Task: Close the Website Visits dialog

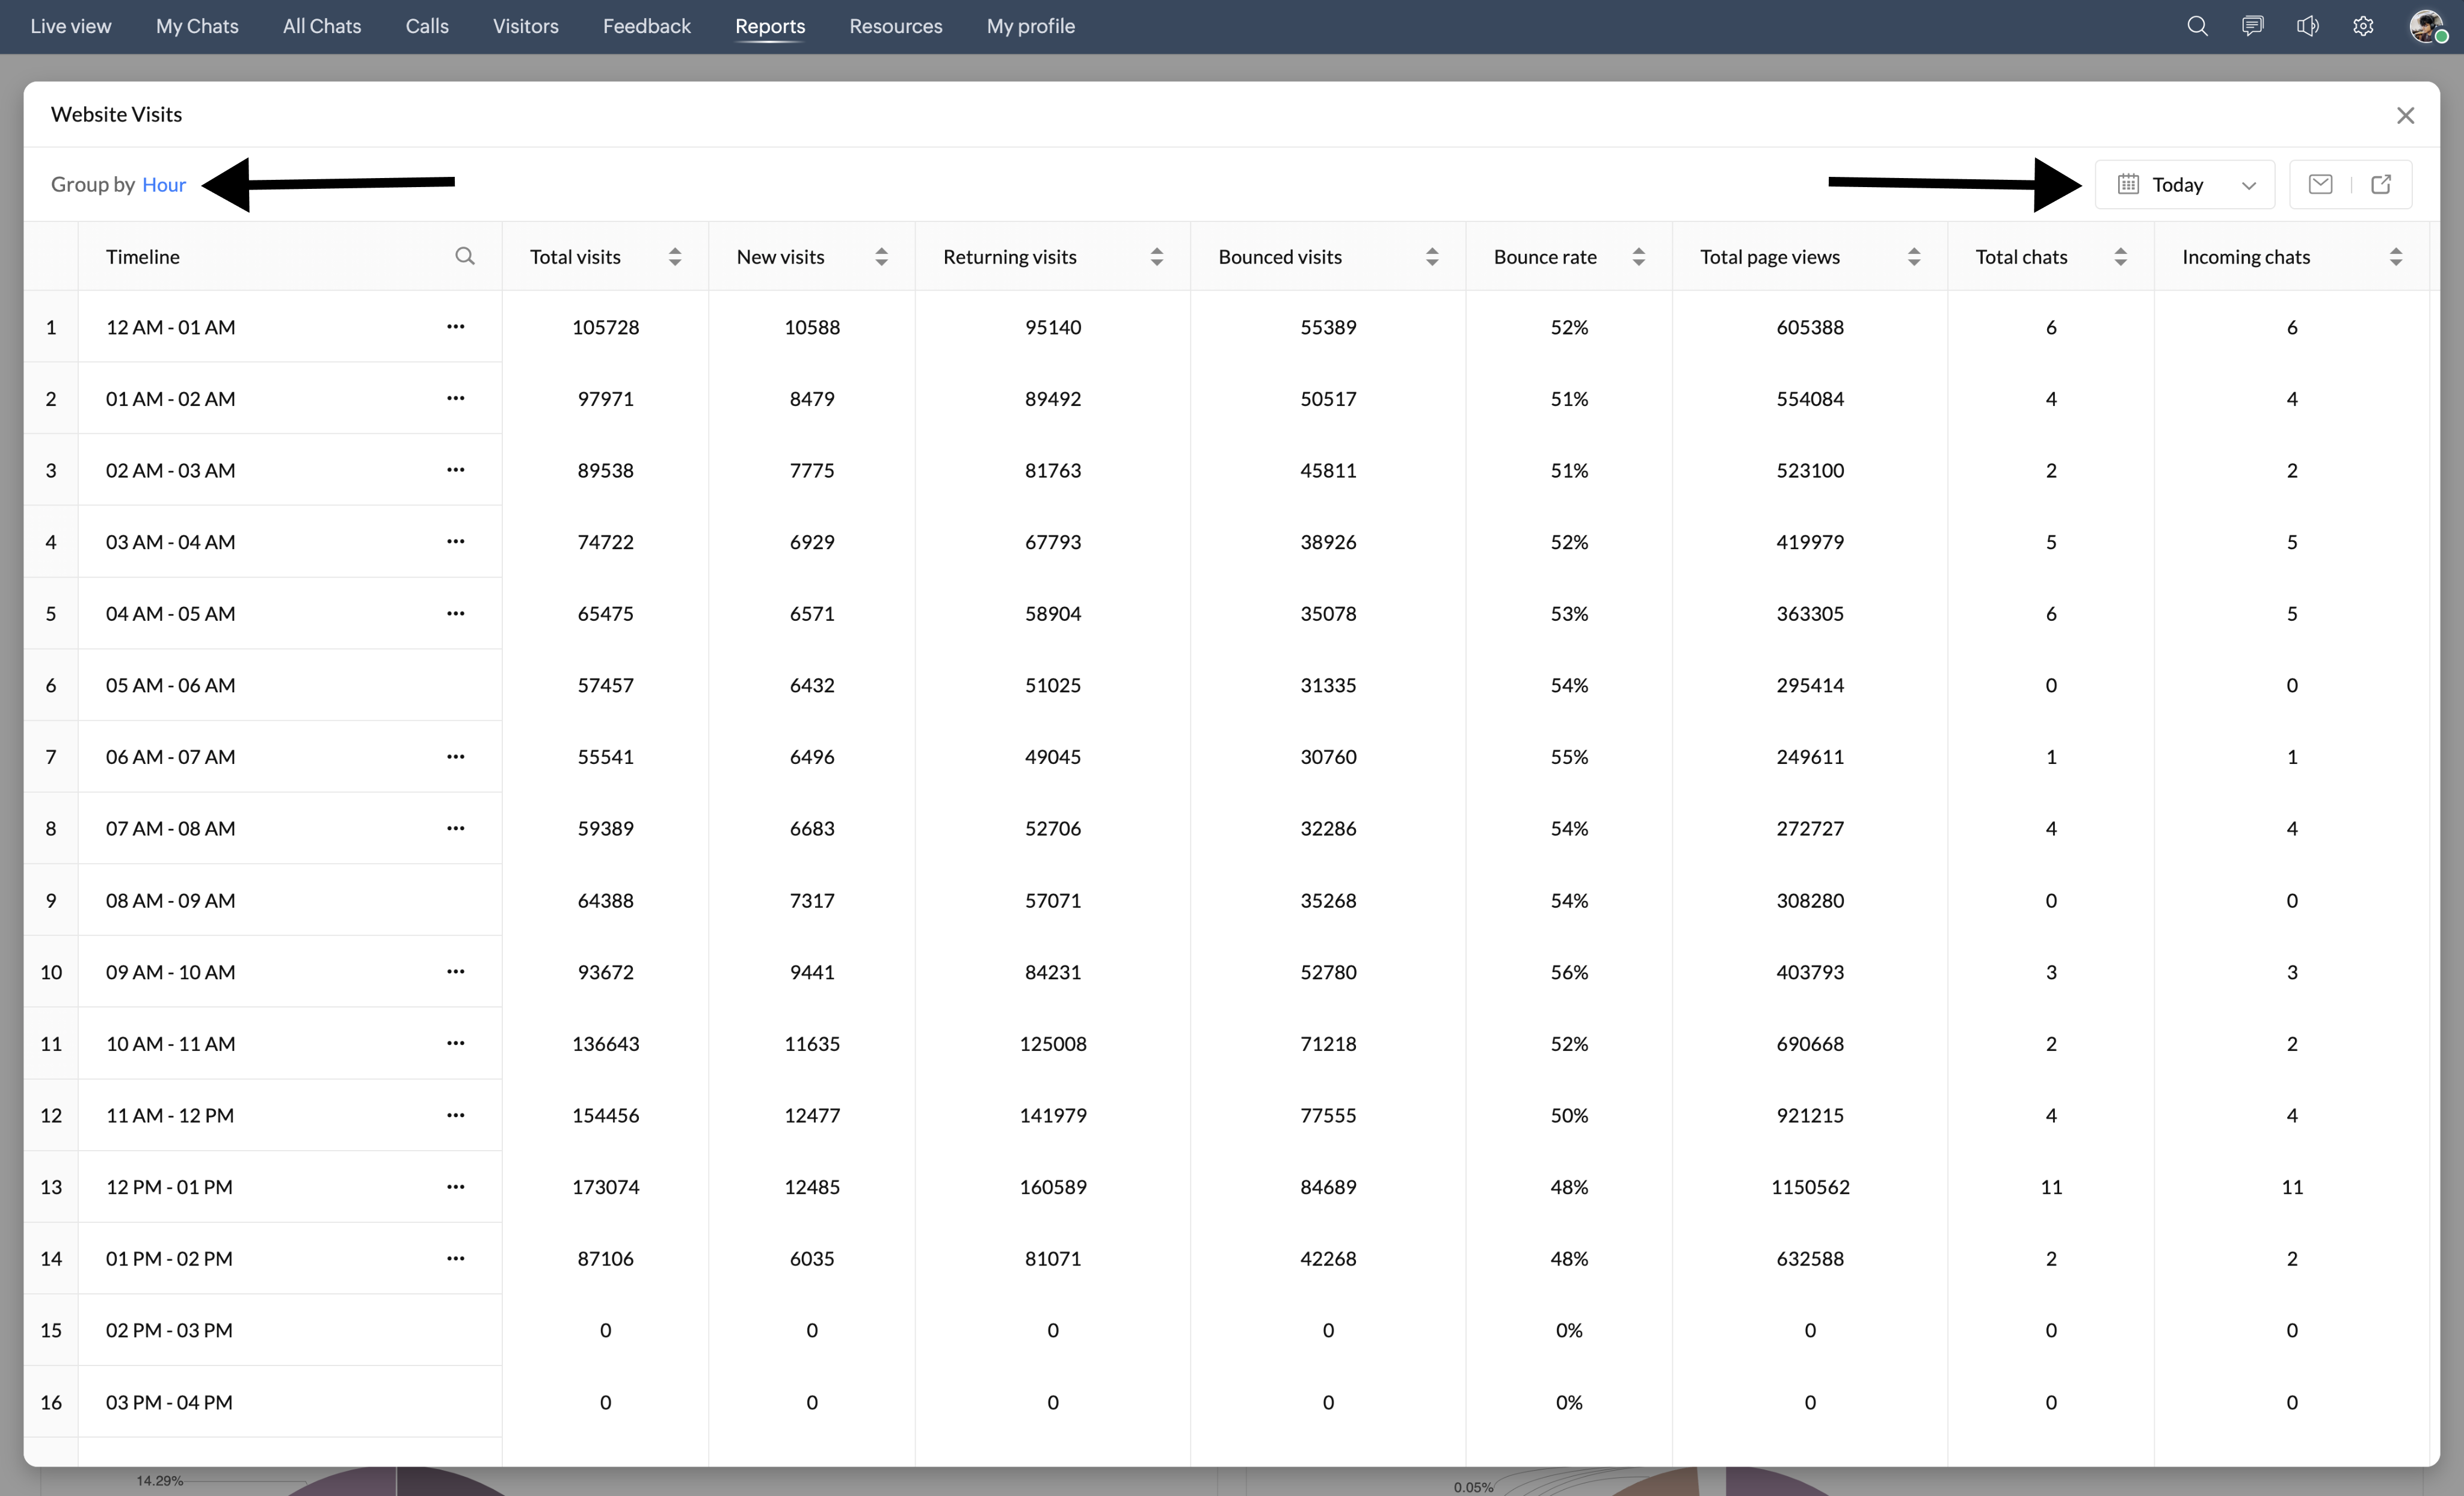Action: [2405, 116]
